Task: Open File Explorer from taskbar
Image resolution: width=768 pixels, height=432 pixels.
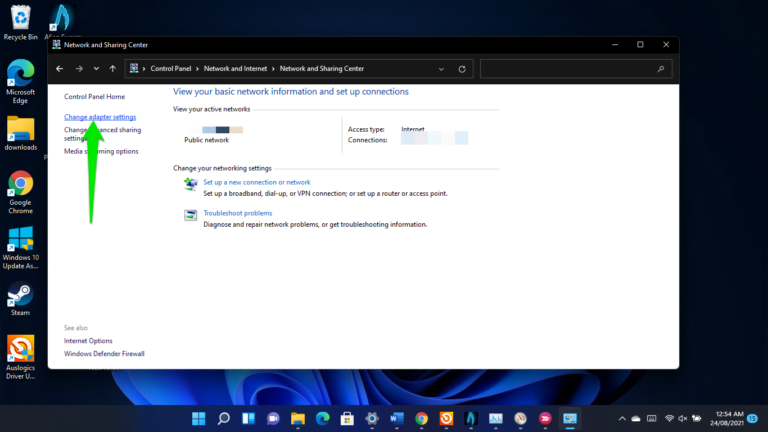Action: click(298, 419)
